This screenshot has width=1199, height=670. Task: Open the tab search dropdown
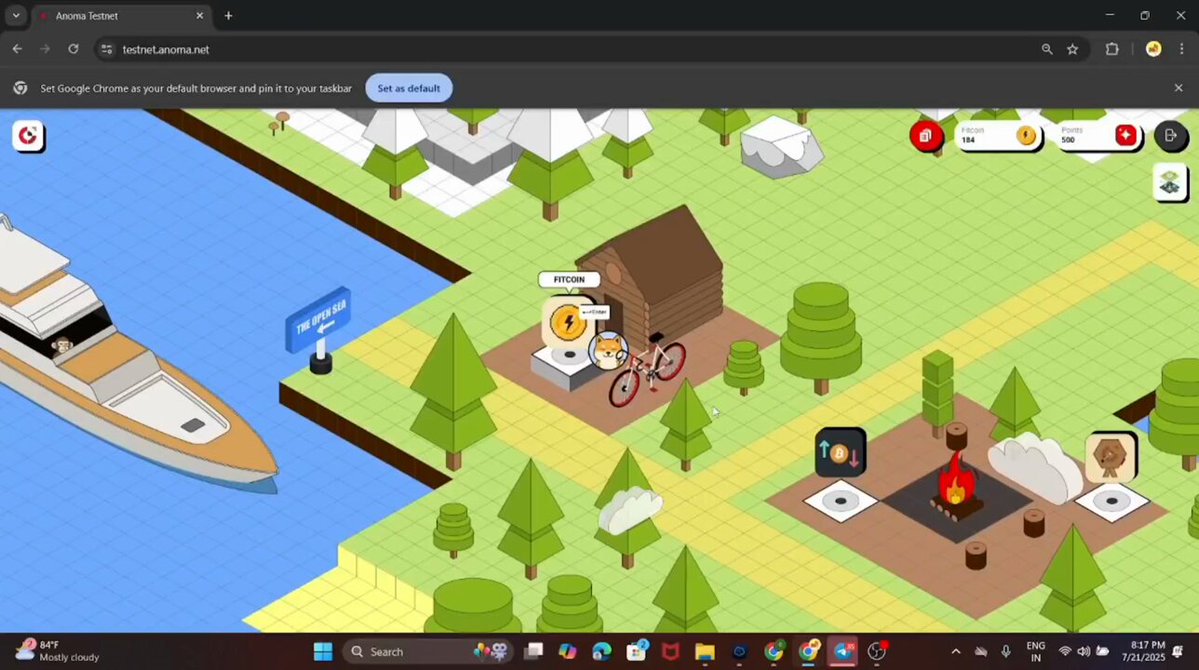pos(15,15)
